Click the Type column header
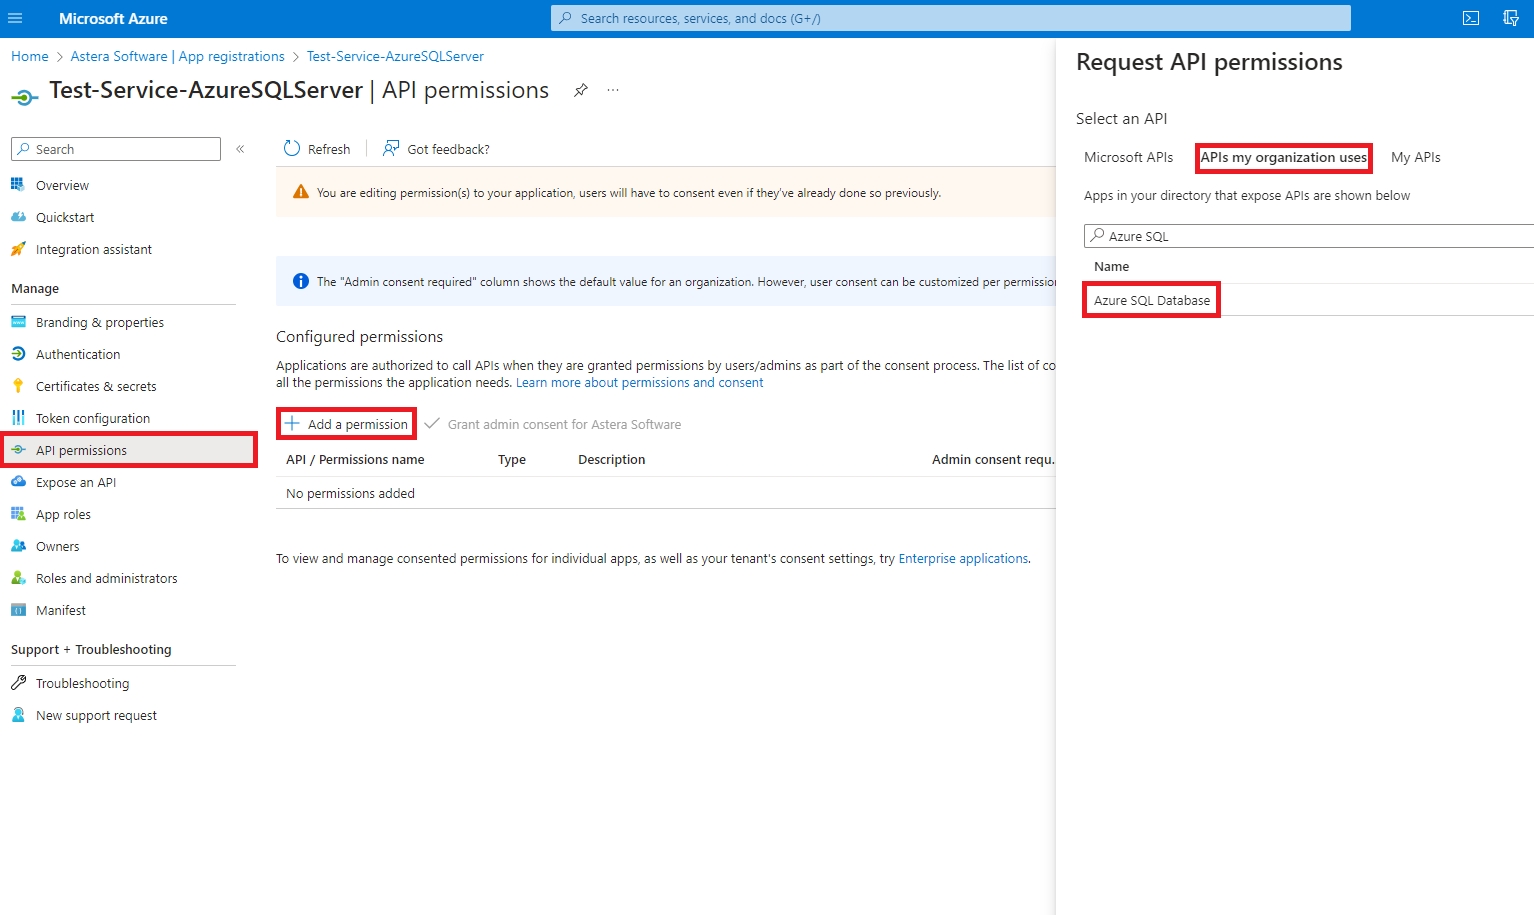 click(x=512, y=460)
